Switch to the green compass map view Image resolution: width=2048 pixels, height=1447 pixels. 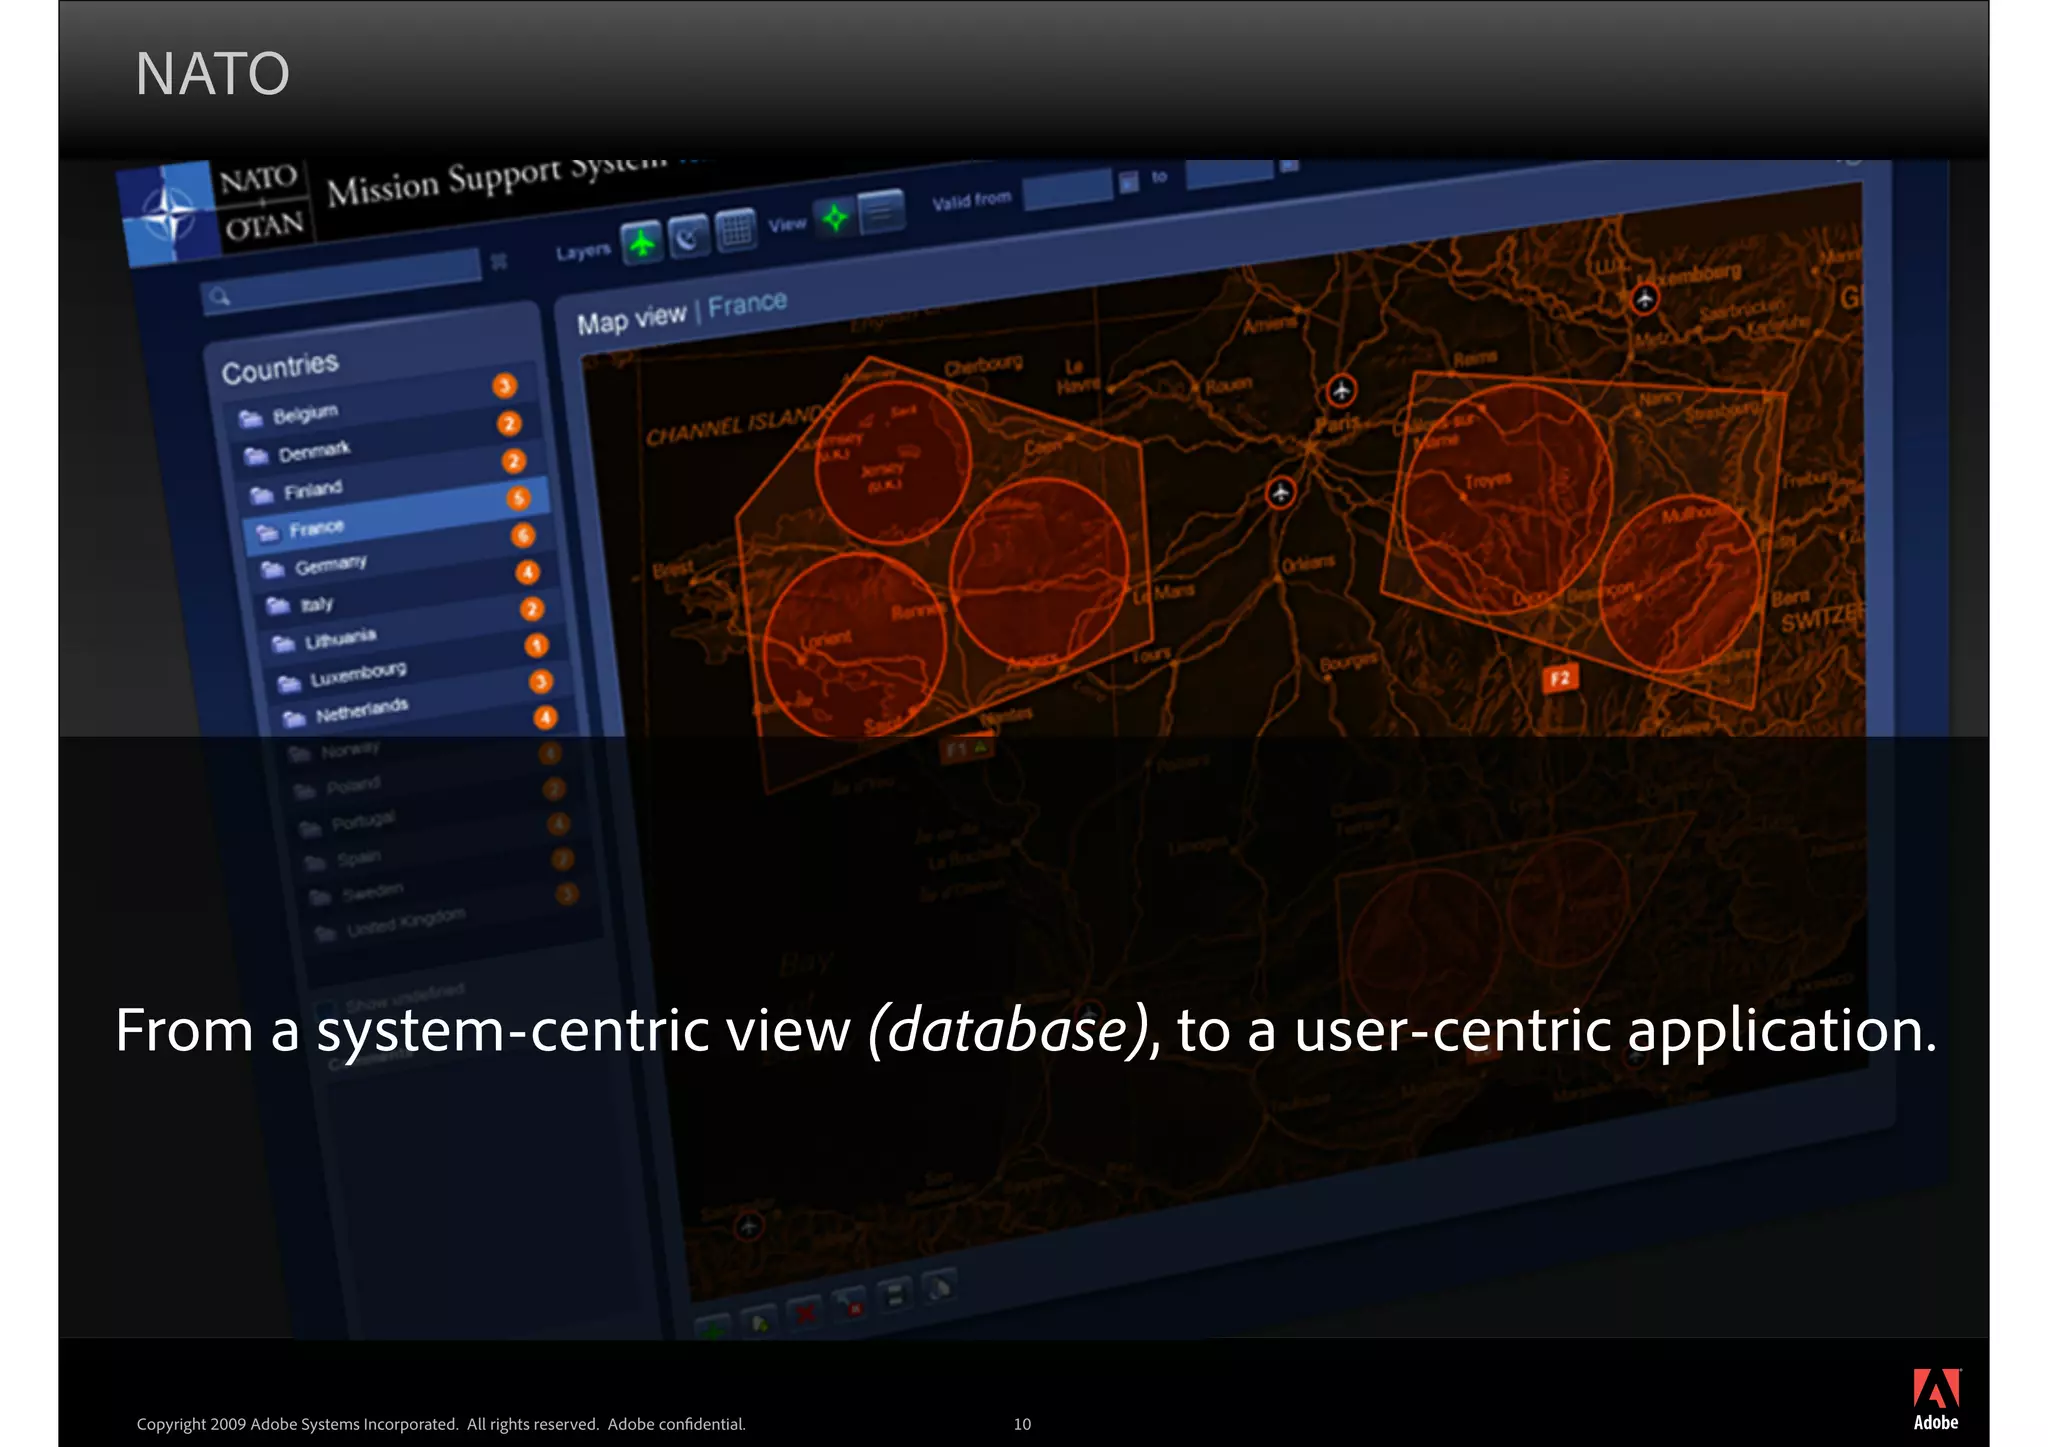[834, 217]
